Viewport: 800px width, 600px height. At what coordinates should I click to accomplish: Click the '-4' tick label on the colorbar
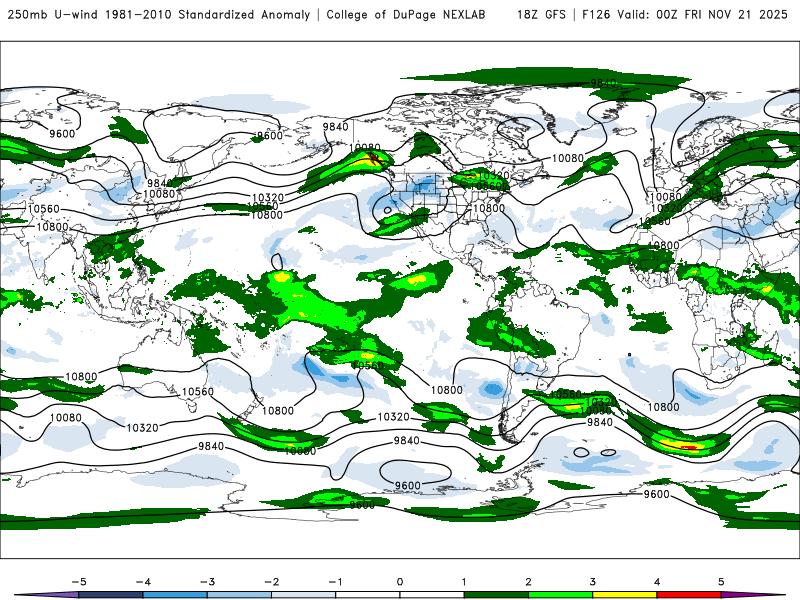coord(143,582)
